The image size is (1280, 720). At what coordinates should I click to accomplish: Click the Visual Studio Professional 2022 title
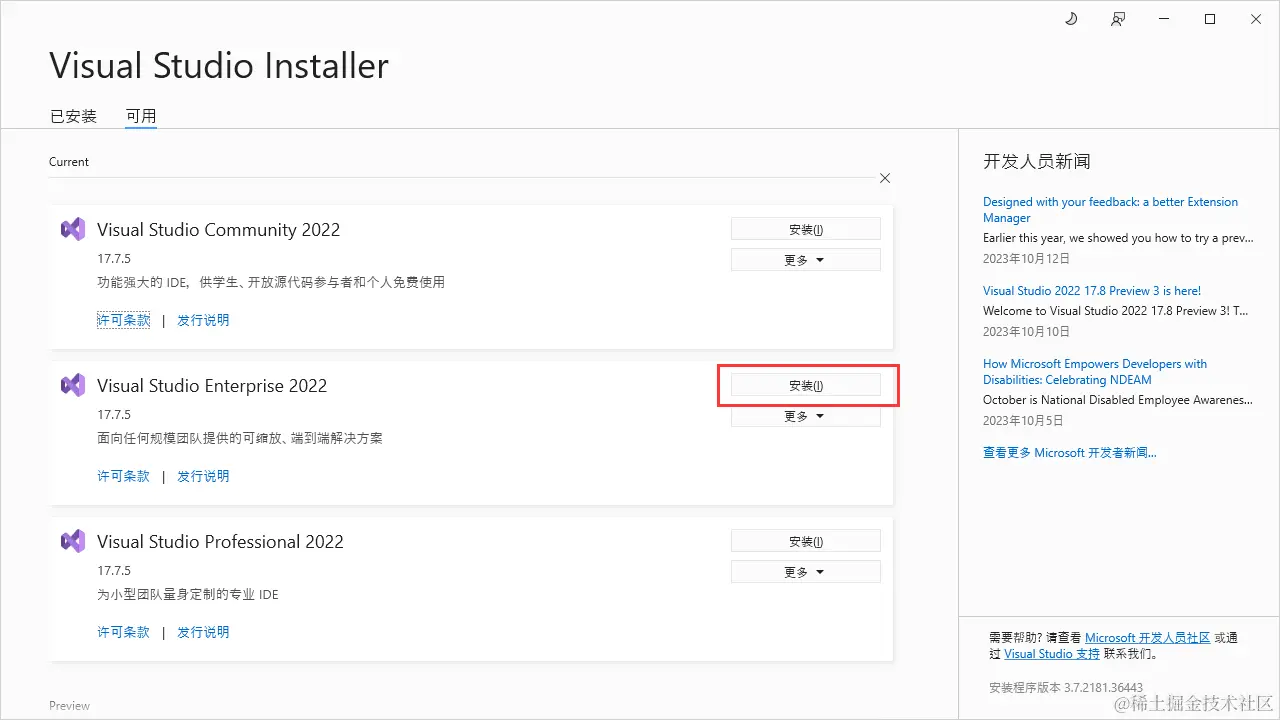click(x=220, y=542)
